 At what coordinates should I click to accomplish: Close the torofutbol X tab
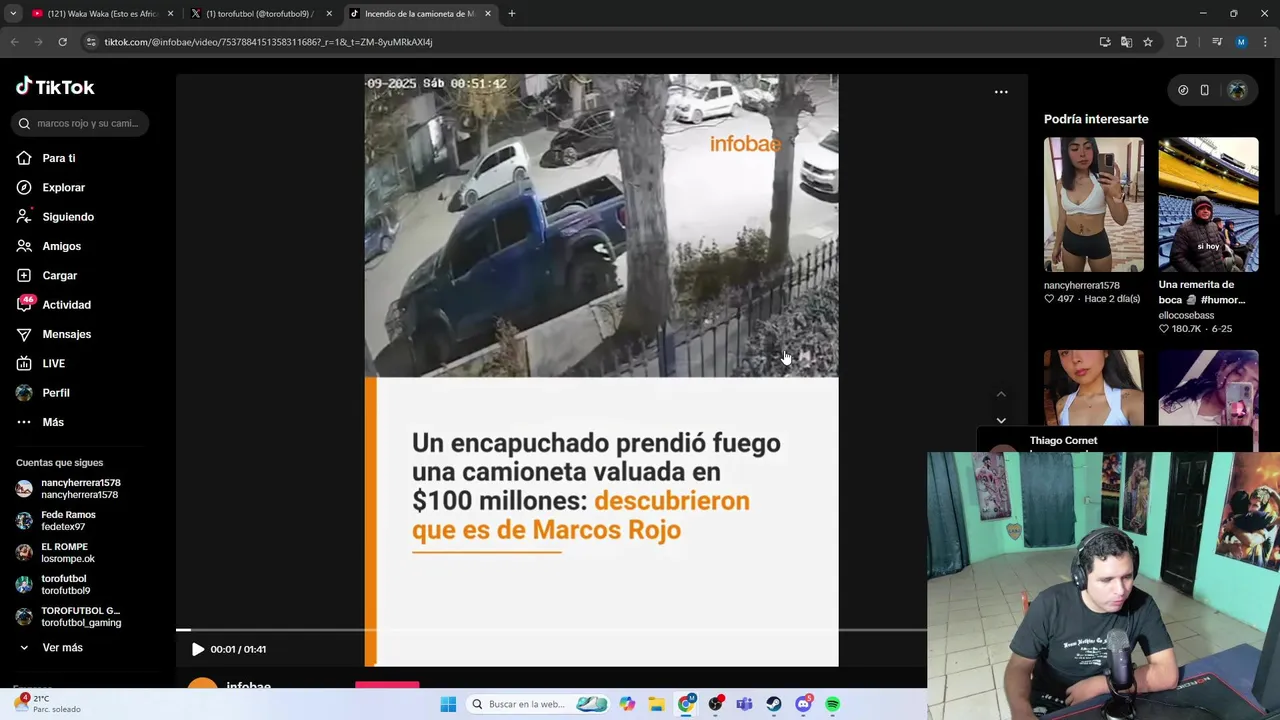[x=329, y=14]
